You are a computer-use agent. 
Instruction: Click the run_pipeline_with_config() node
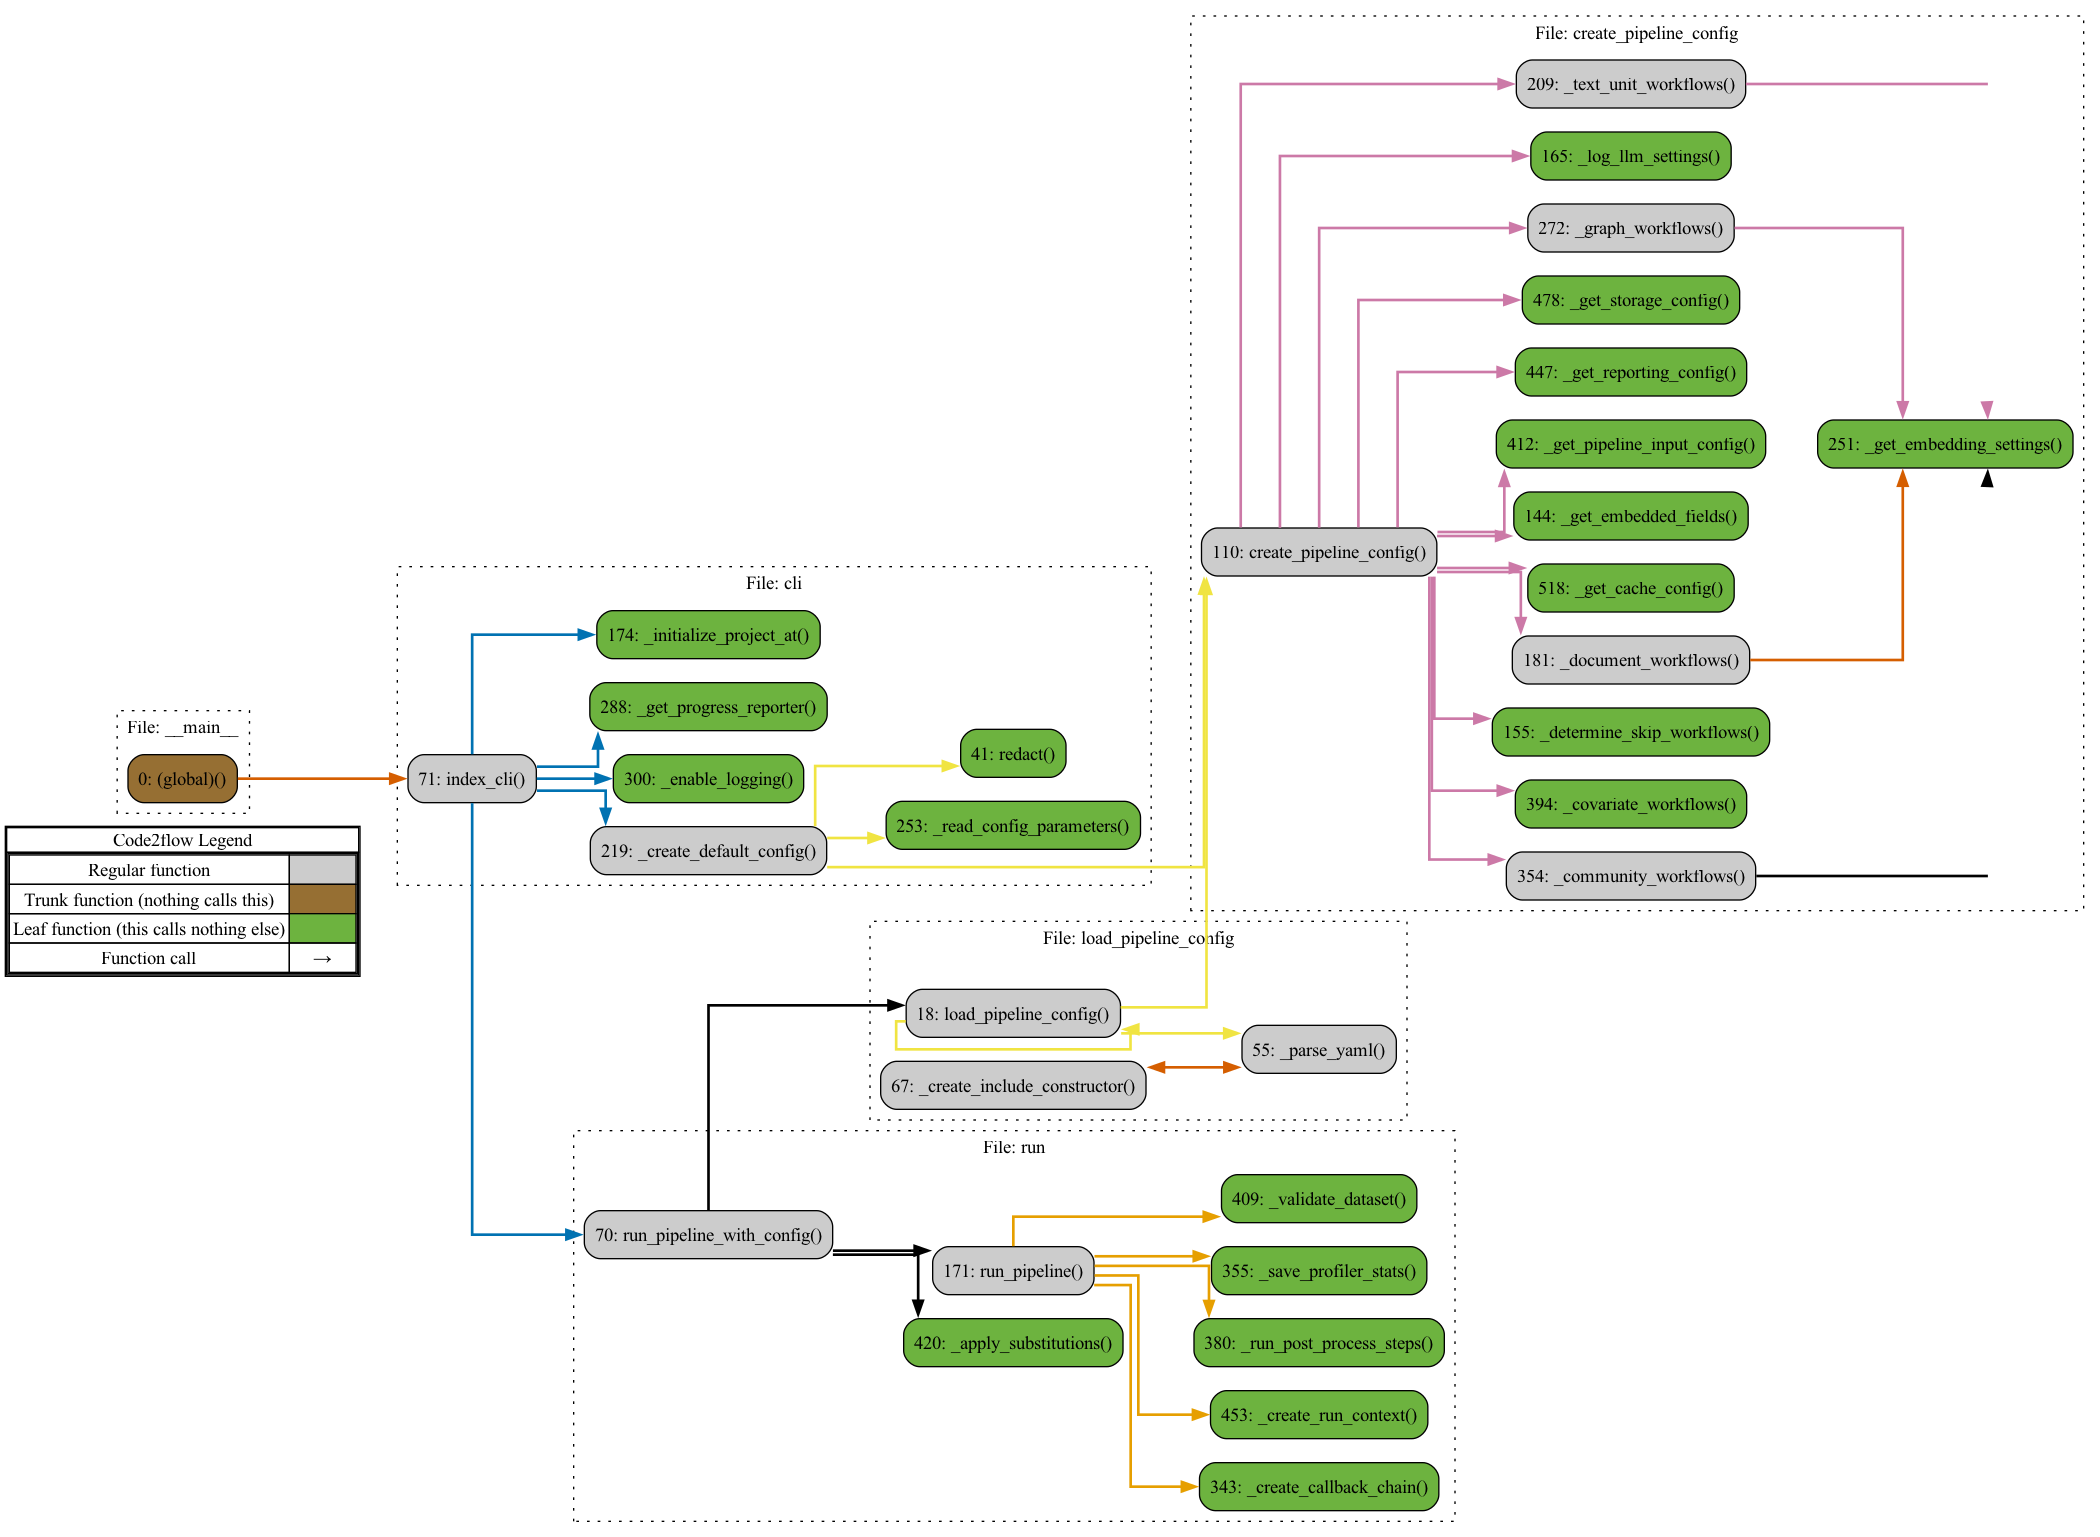(708, 1235)
